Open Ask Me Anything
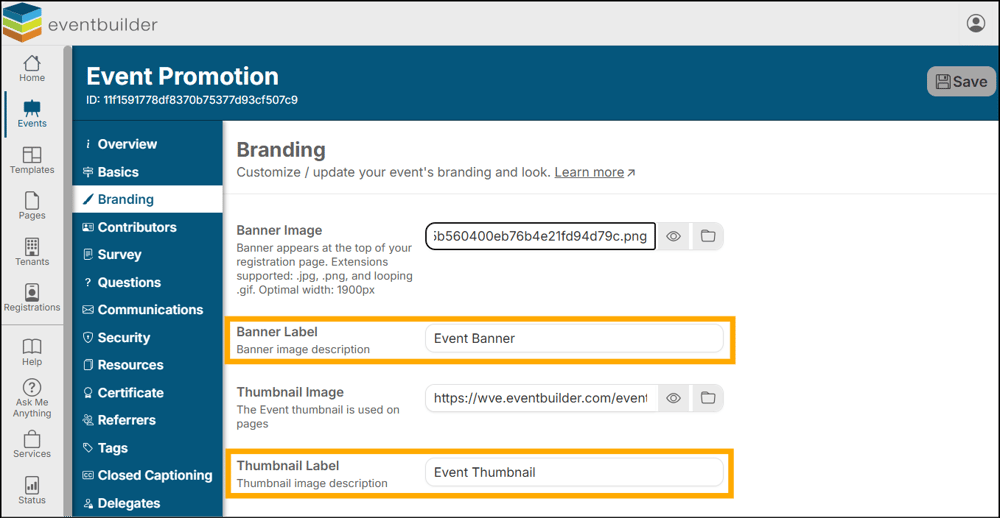 32,399
